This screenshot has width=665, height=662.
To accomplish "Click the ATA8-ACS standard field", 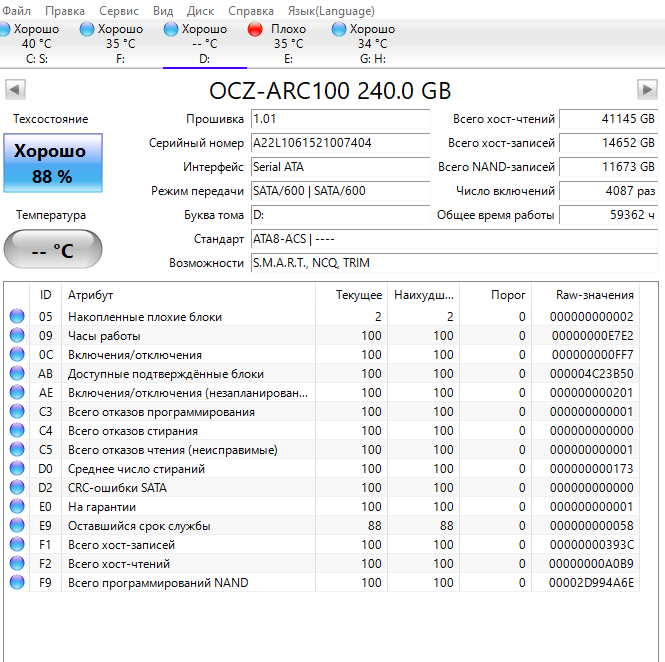I will point(455,239).
